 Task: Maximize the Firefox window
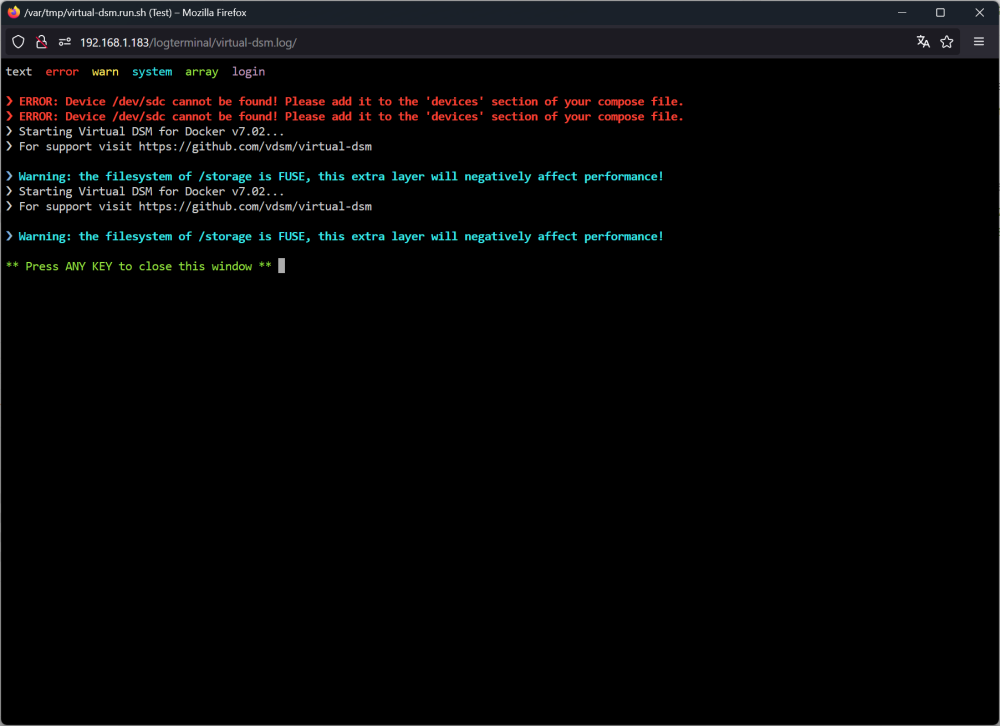click(x=940, y=12)
